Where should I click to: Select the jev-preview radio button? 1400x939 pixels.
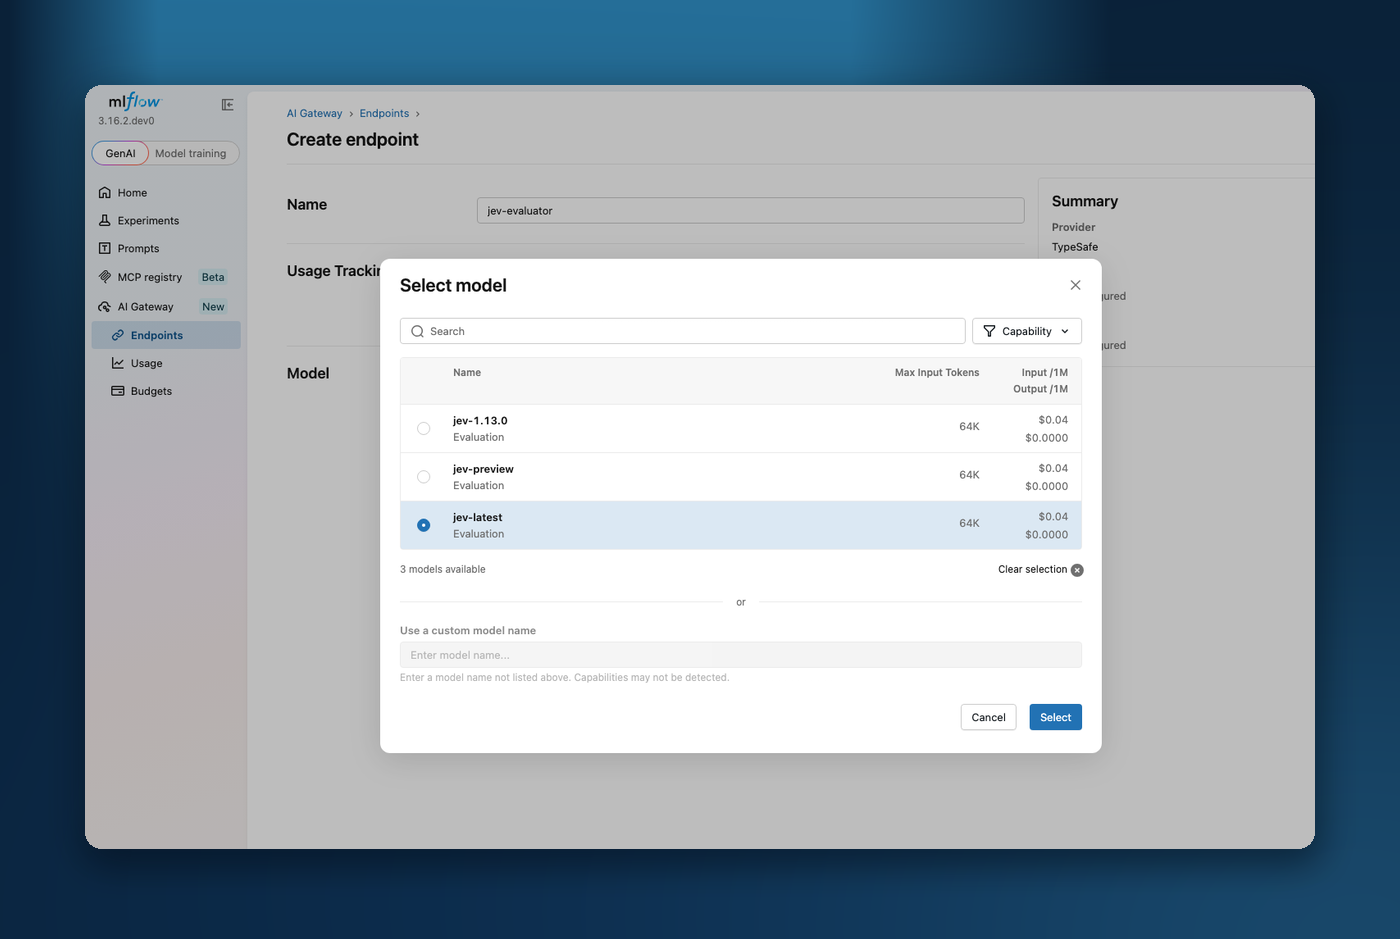[x=424, y=477]
